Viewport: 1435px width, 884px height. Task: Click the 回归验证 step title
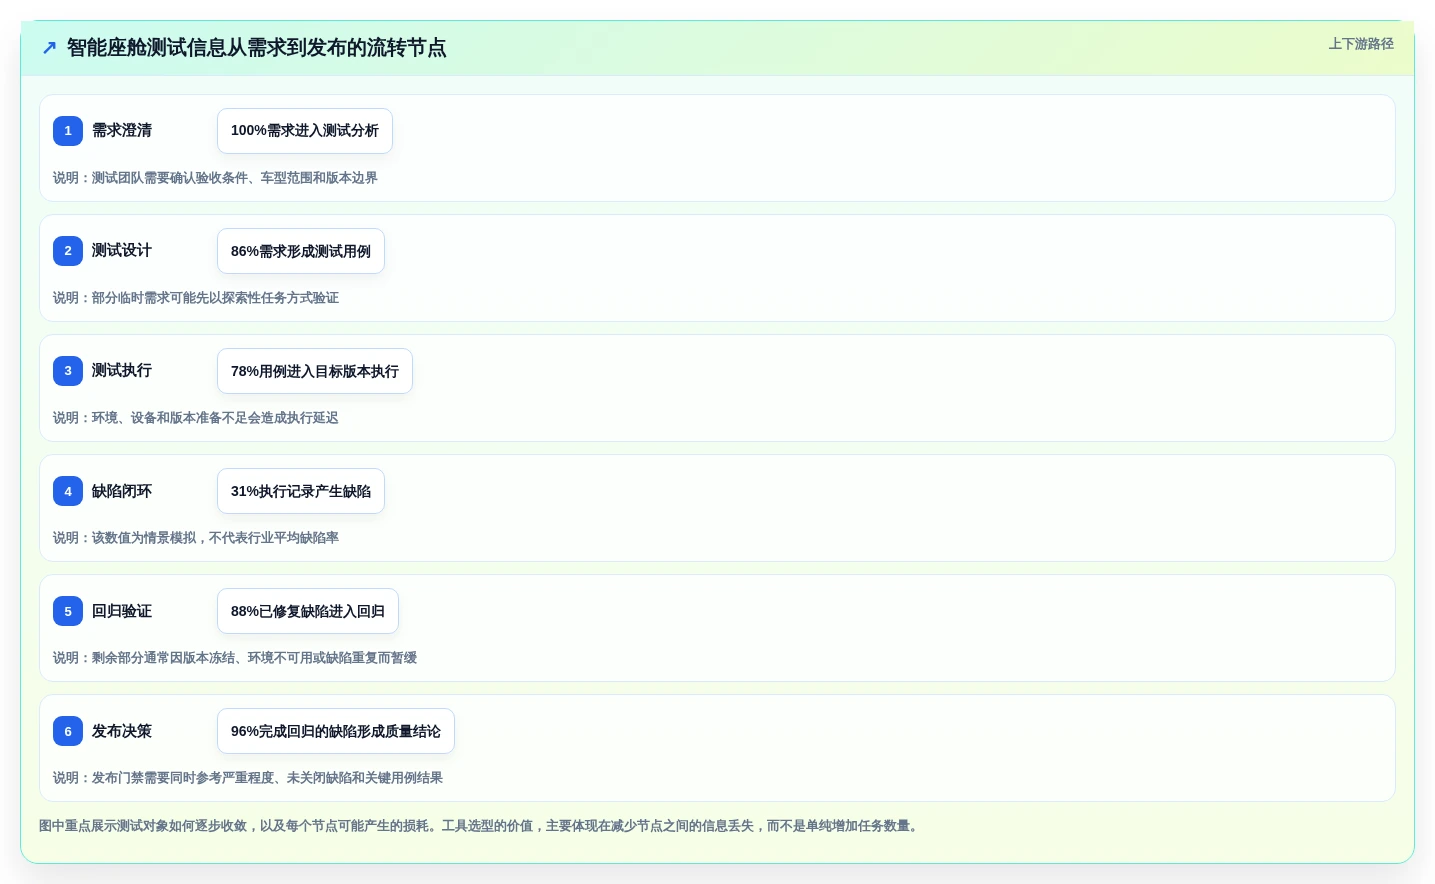tap(122, 611)
